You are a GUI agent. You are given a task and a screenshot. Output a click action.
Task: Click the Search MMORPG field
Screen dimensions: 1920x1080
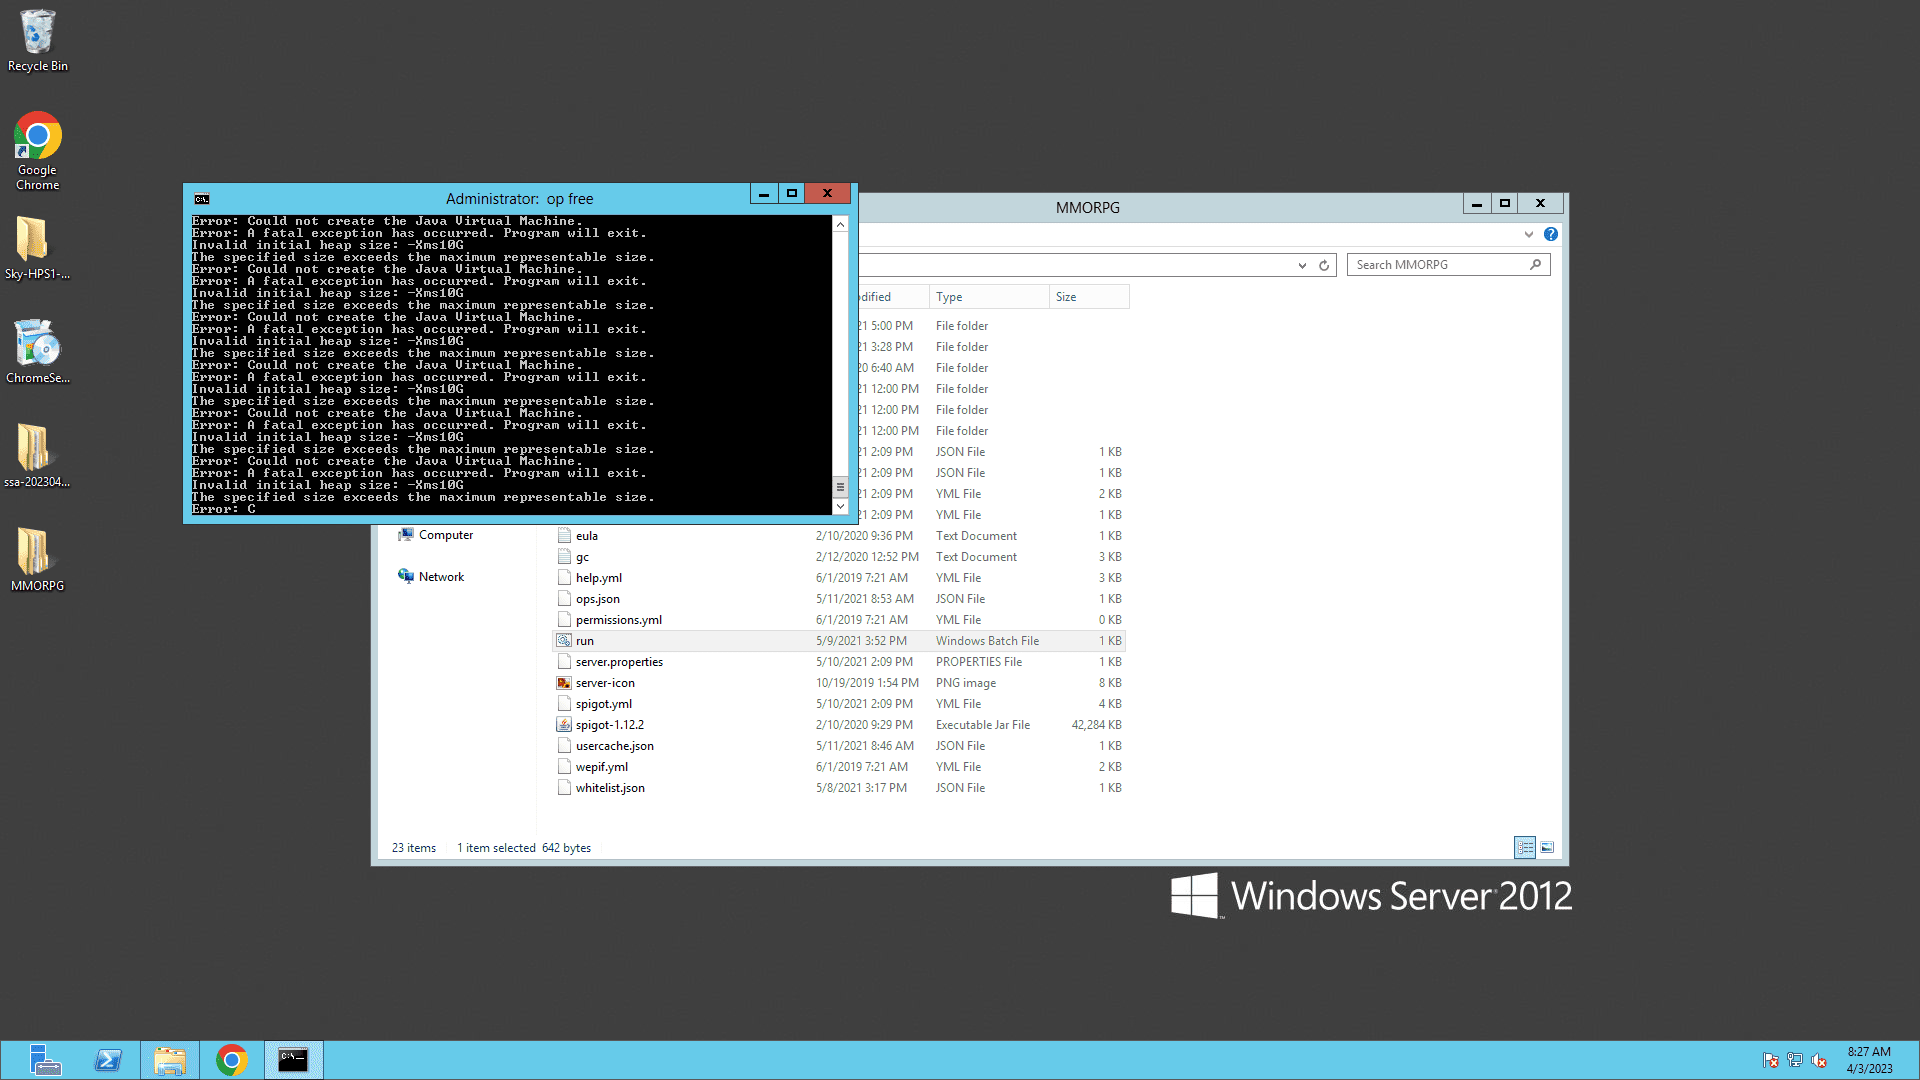pos(1440,265)
